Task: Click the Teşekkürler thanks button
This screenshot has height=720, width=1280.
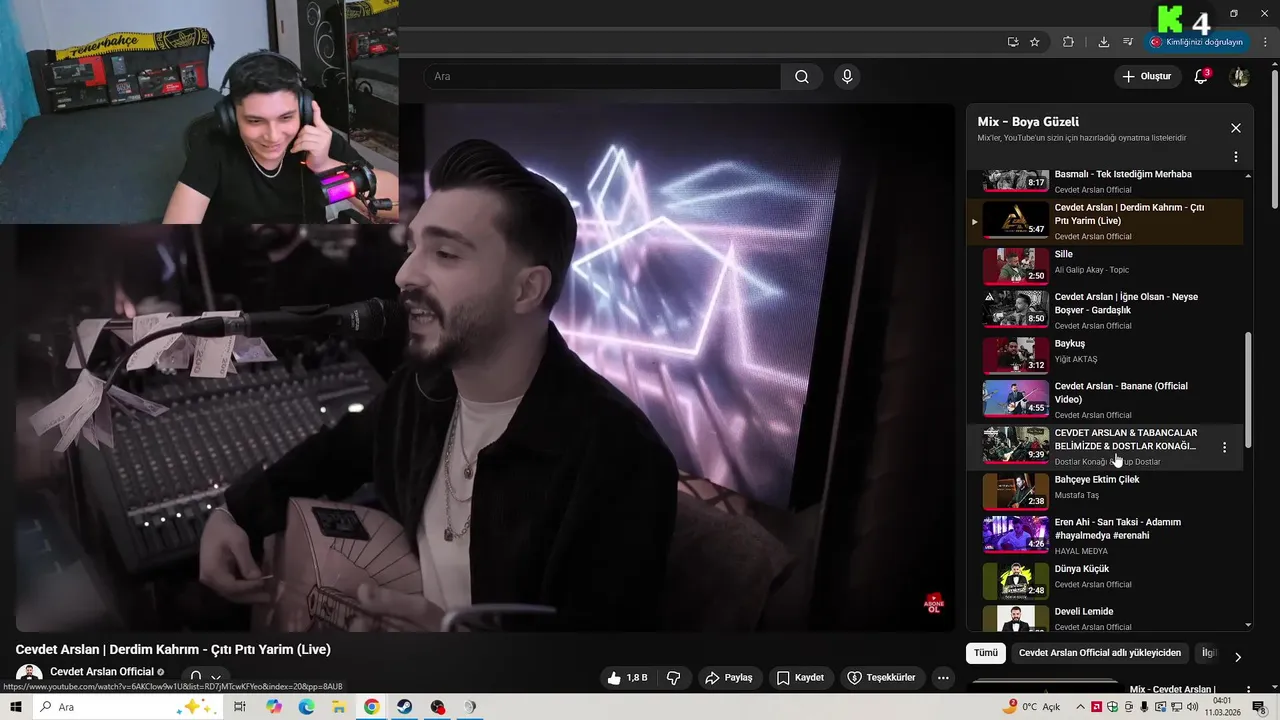Action: tap(882, 678)
